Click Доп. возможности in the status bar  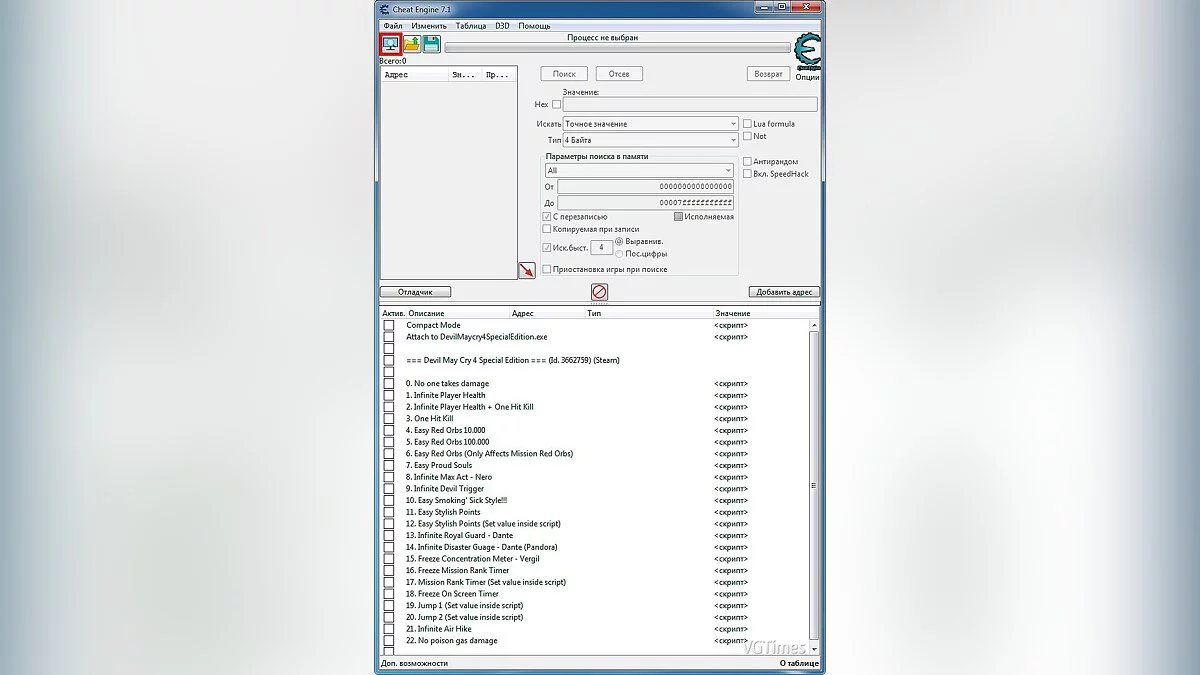coord(415,663)
